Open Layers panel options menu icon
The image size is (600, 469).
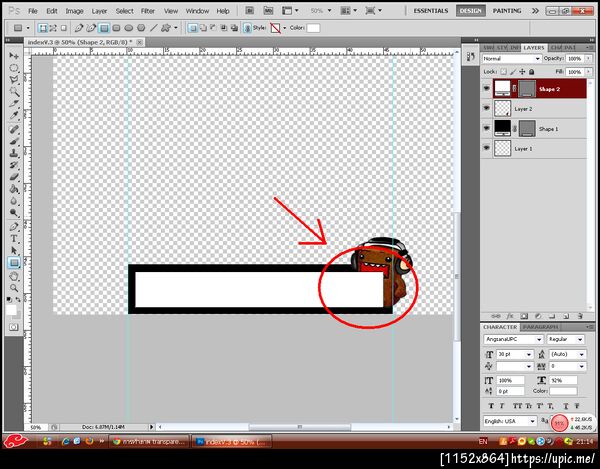(x=589, y=47)
